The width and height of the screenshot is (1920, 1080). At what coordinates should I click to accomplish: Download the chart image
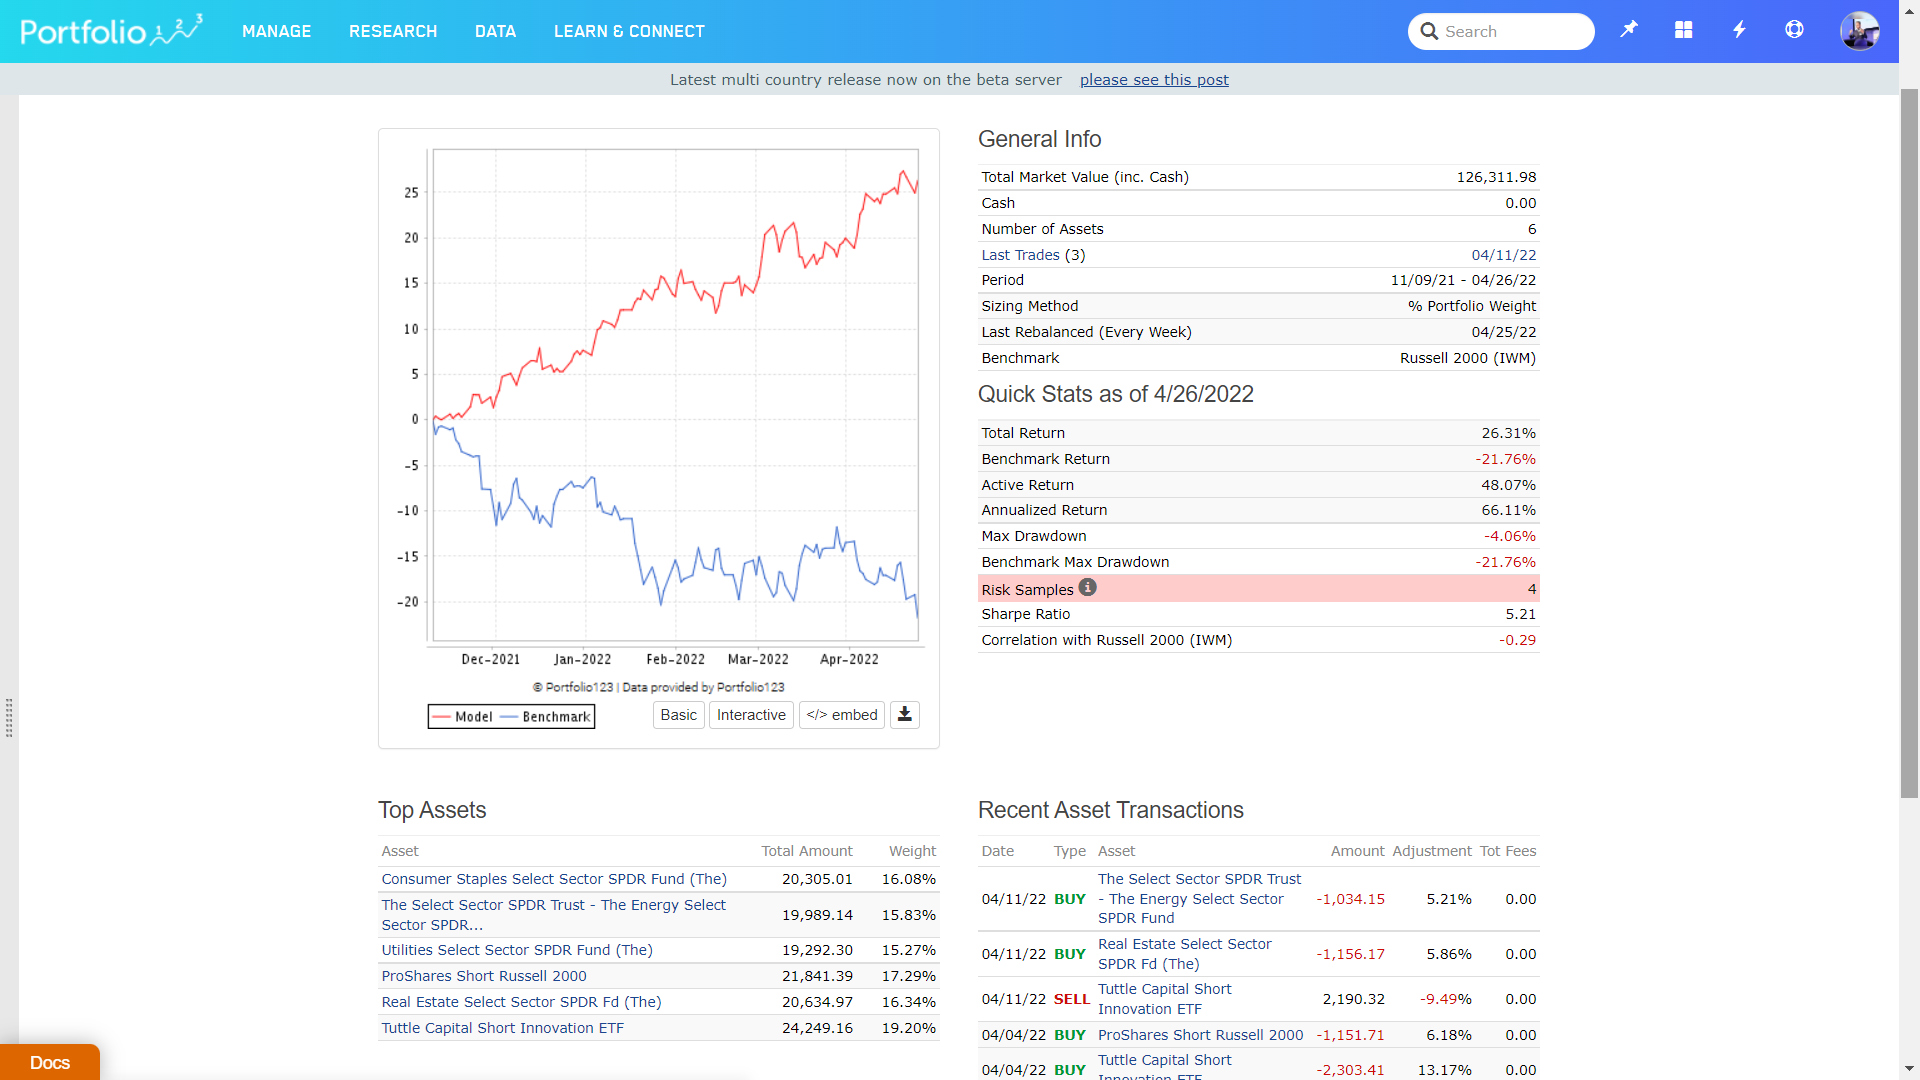904,714
